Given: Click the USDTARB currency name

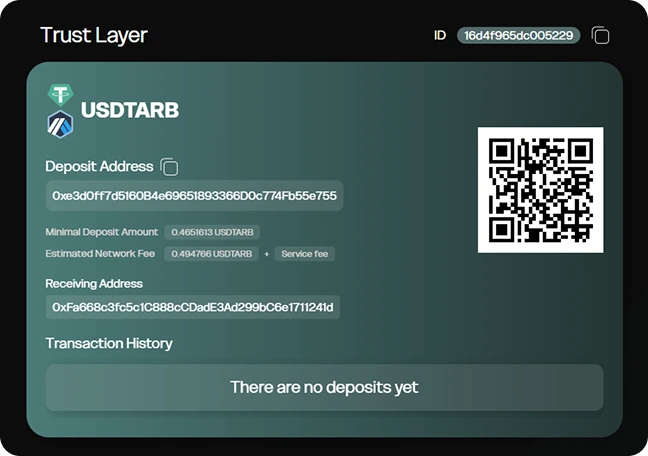Looking at the screenshot, I should [x=129, y=110].
